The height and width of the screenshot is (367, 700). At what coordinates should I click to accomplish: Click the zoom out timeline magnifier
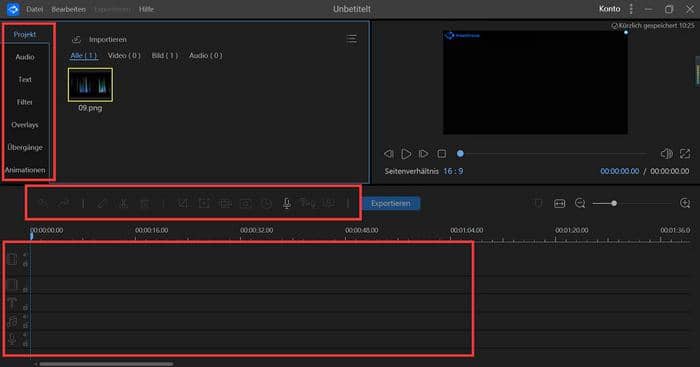[x=580, y=204]
